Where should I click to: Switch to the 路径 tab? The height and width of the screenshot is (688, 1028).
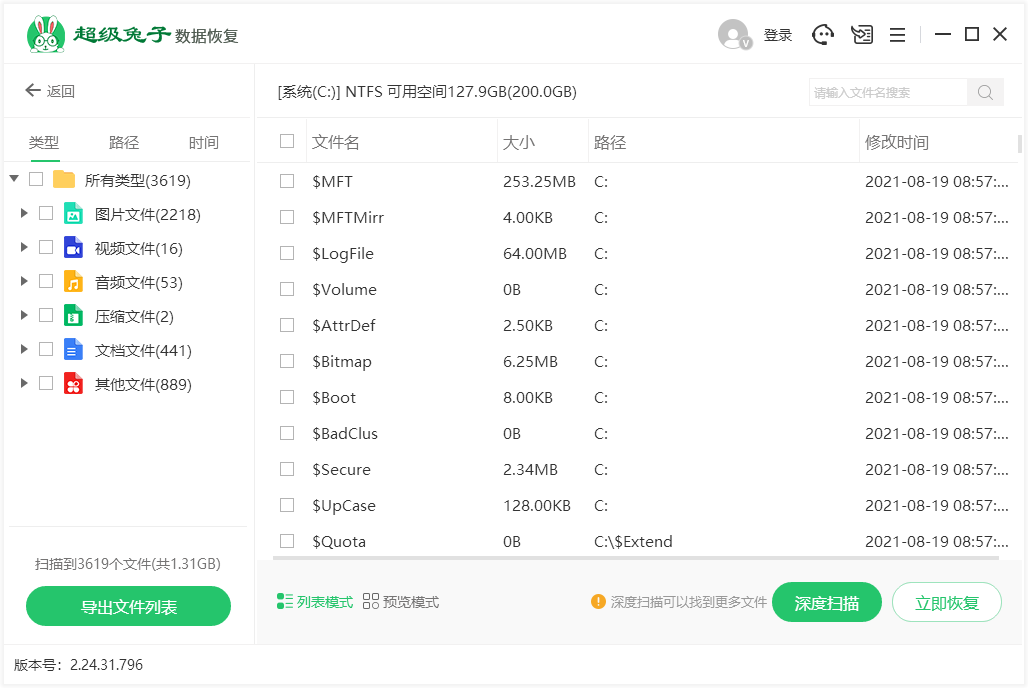124,142
